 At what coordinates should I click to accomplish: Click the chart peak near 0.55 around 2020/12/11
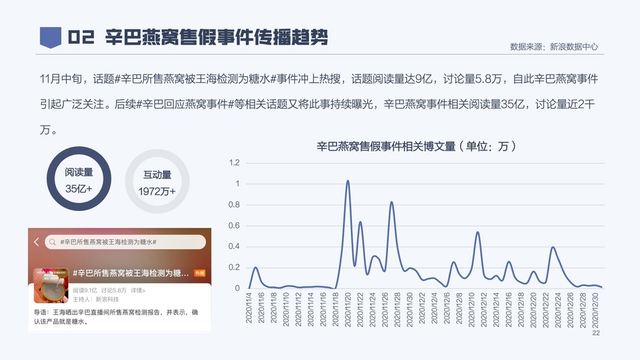click(x=478, y=232)
